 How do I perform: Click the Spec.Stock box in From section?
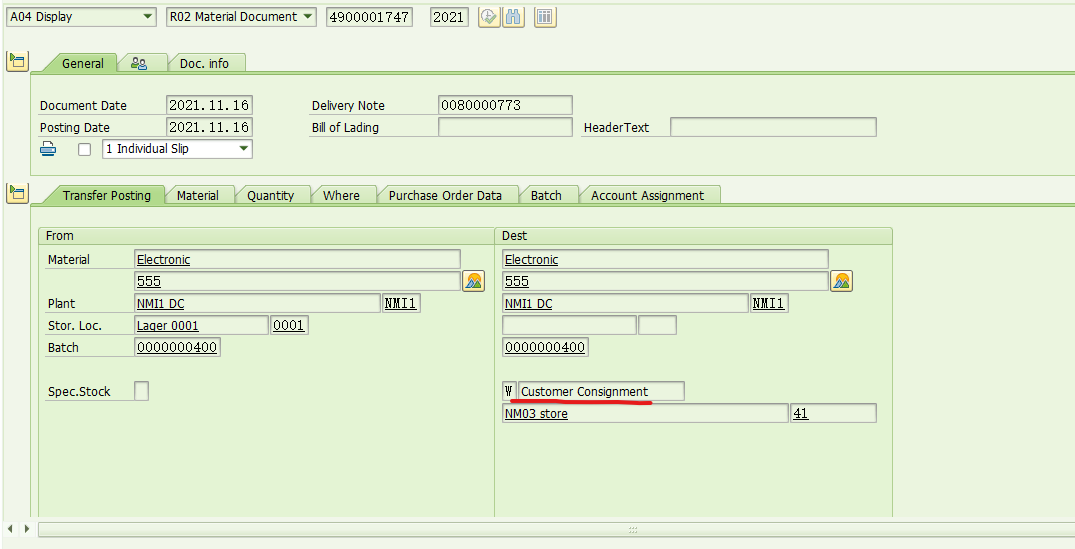point(141,391)
